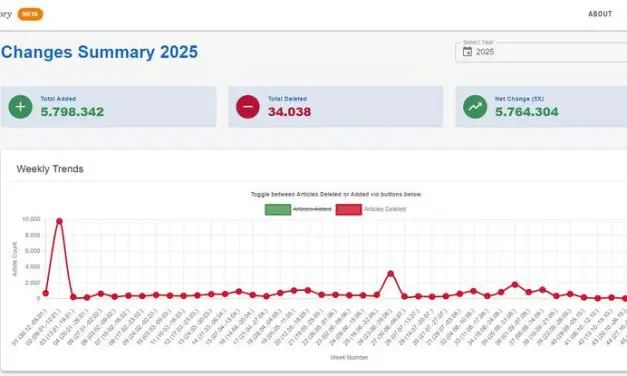Viewport: 627px width, 376px height.
Task: Click the Total Deleted label
Action: (287, 99)
